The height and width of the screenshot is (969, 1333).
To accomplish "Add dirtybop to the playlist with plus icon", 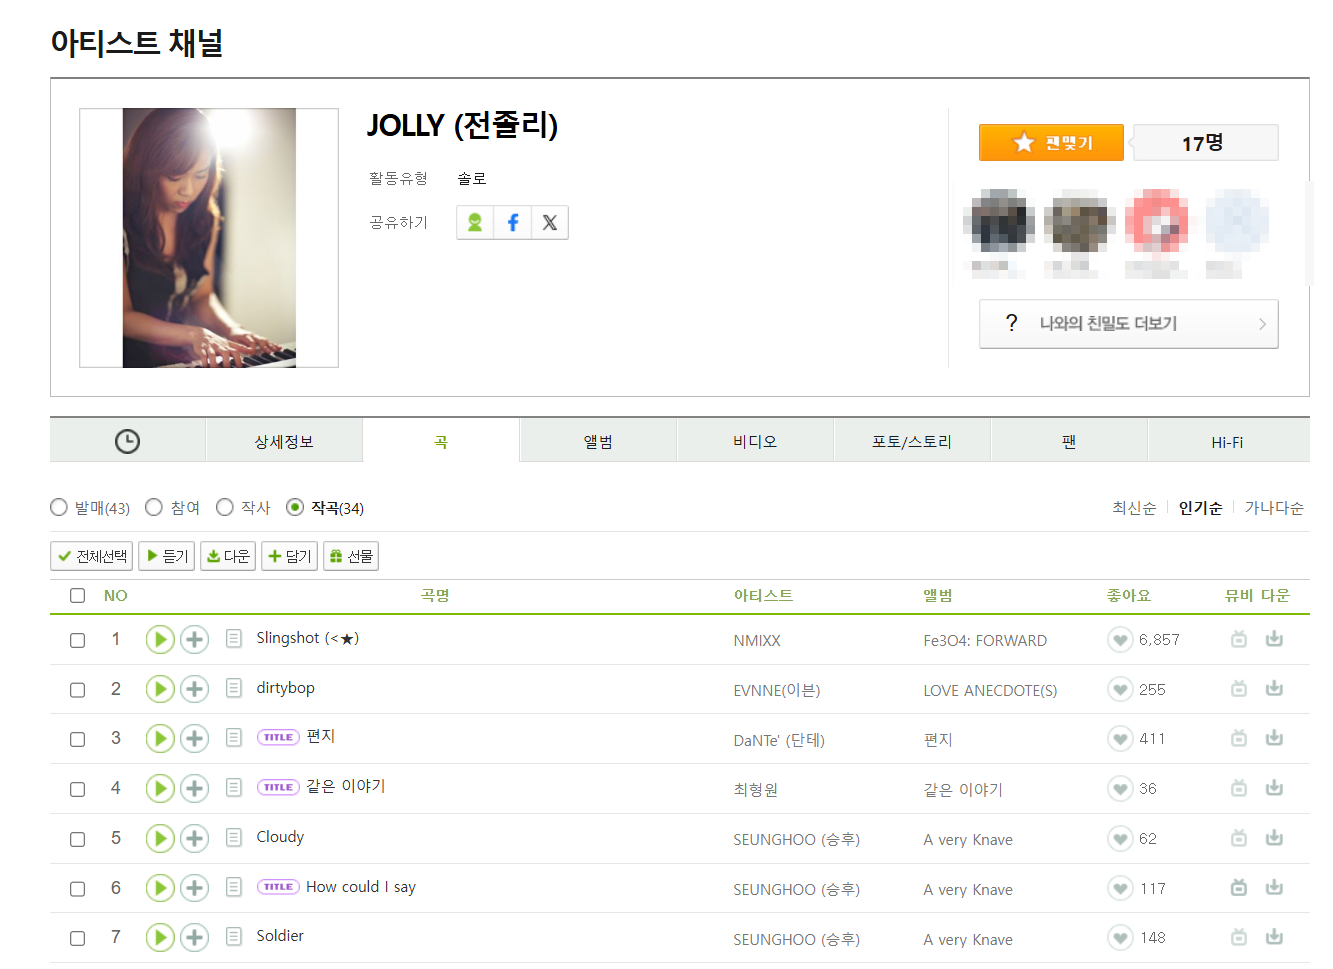I will click(x=194, y=689).
